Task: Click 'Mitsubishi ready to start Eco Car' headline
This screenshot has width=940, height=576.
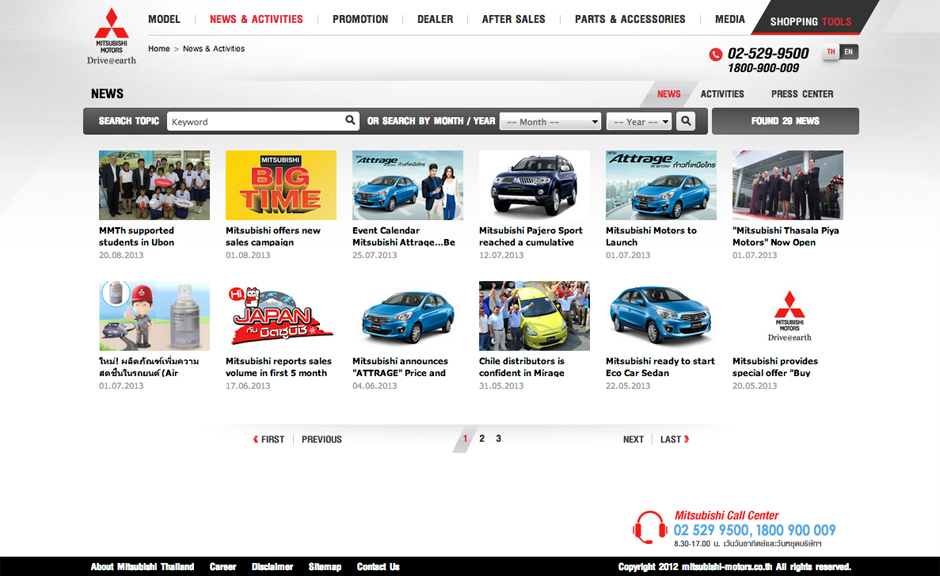Action: 660,367
